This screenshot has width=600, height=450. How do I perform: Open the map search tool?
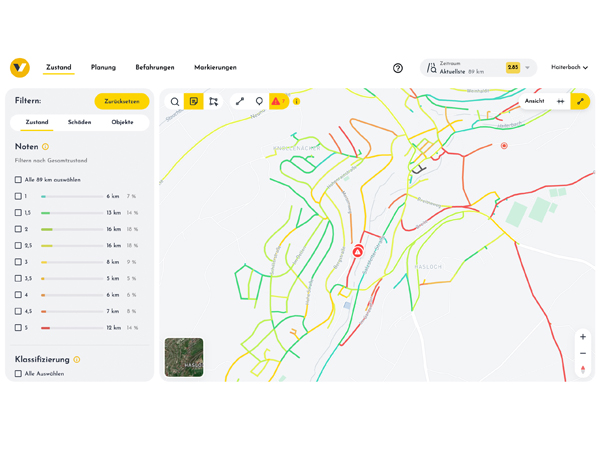pos(175,102)
